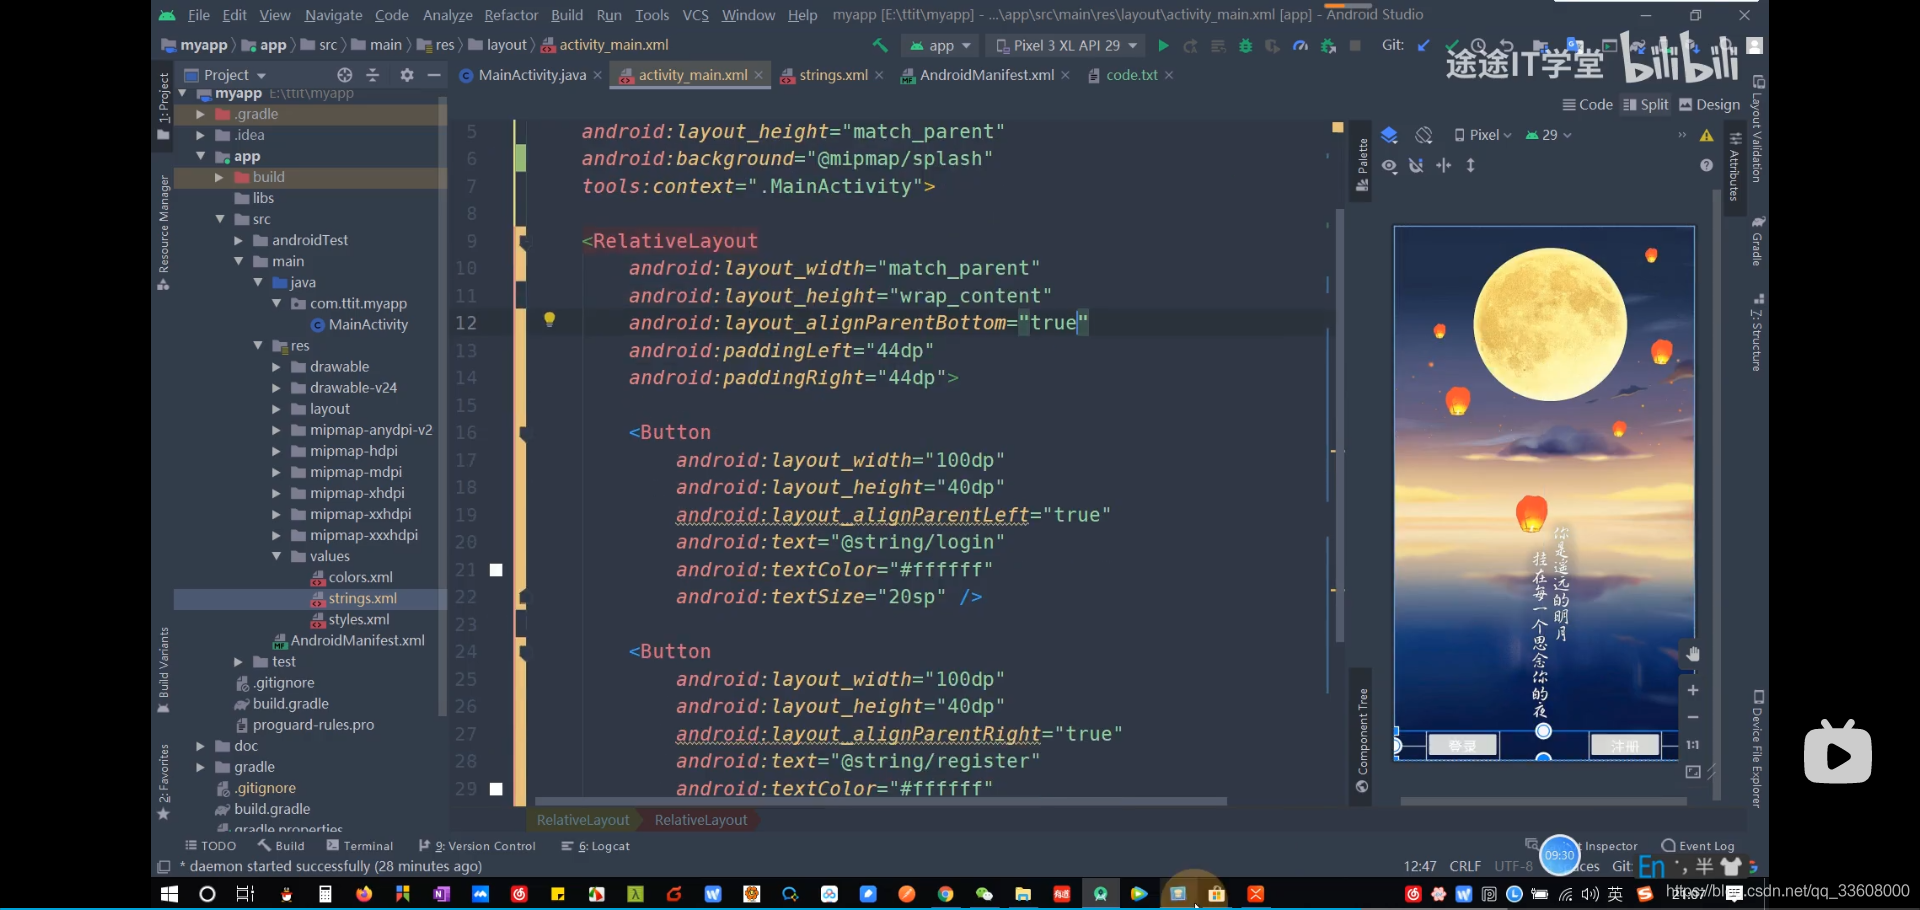Viewport: 1920px width, 910px height.
Task: Open the Terminal tool window
Action: [x=360, y=846]
